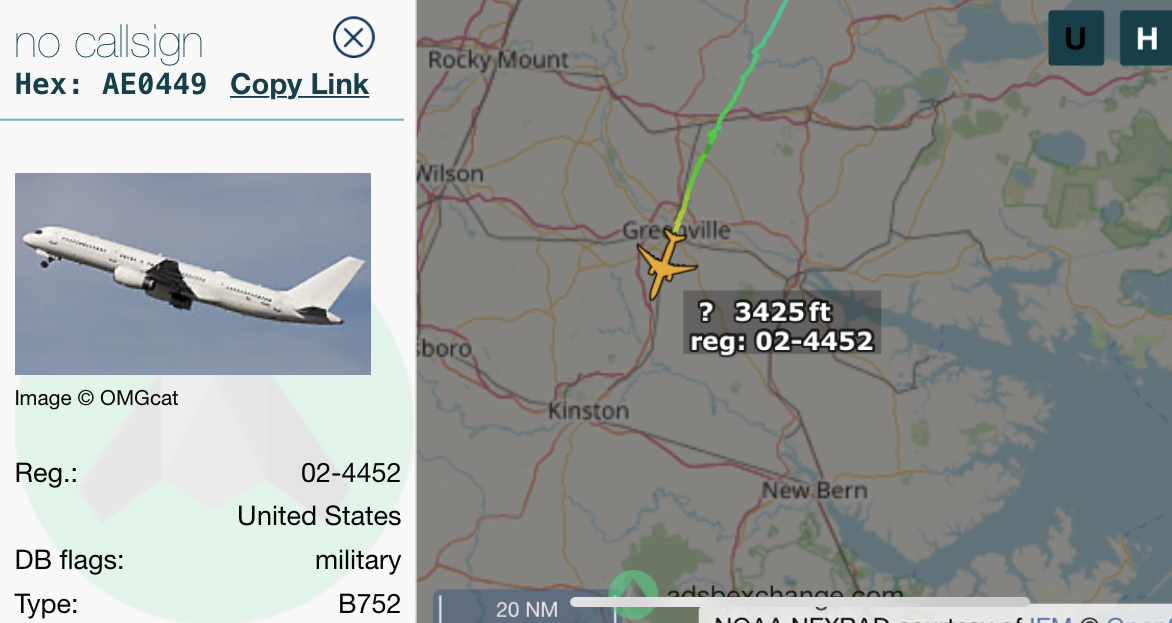Click the 3425 ft aircraft label
This screenshot has width=1172, height=623.
782,324
